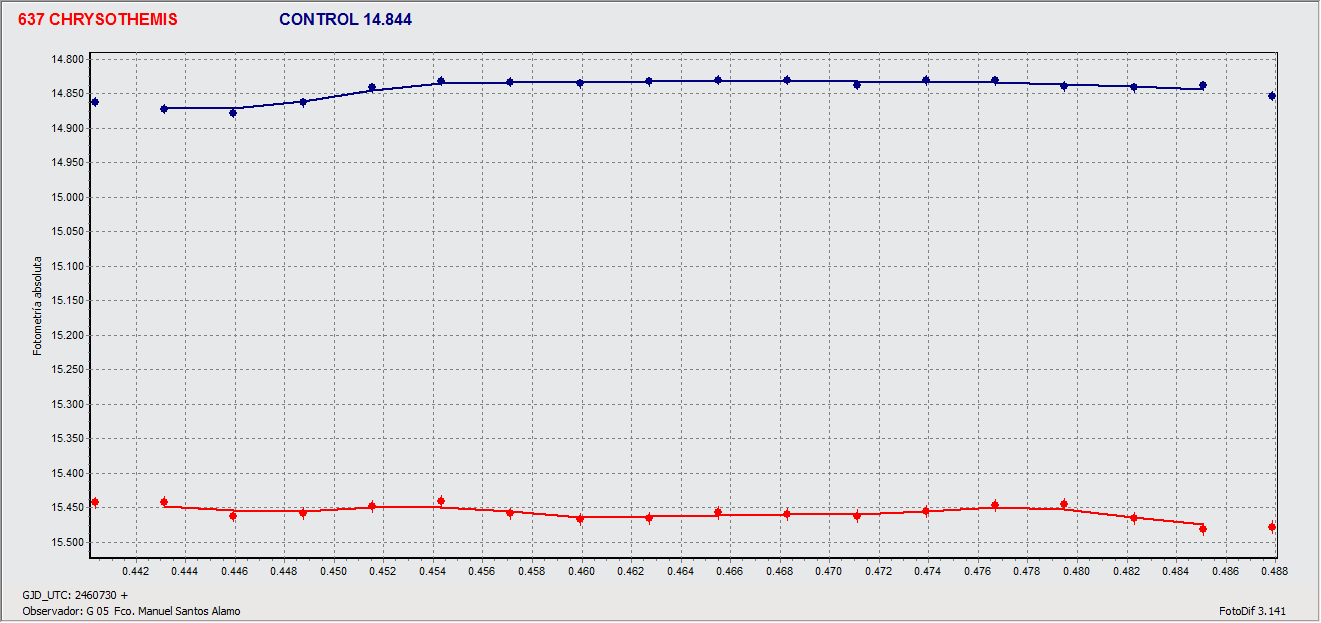Click the x-axis tick label 0.442
This screenshot has width=1321, height=623.
pos(135,572)
